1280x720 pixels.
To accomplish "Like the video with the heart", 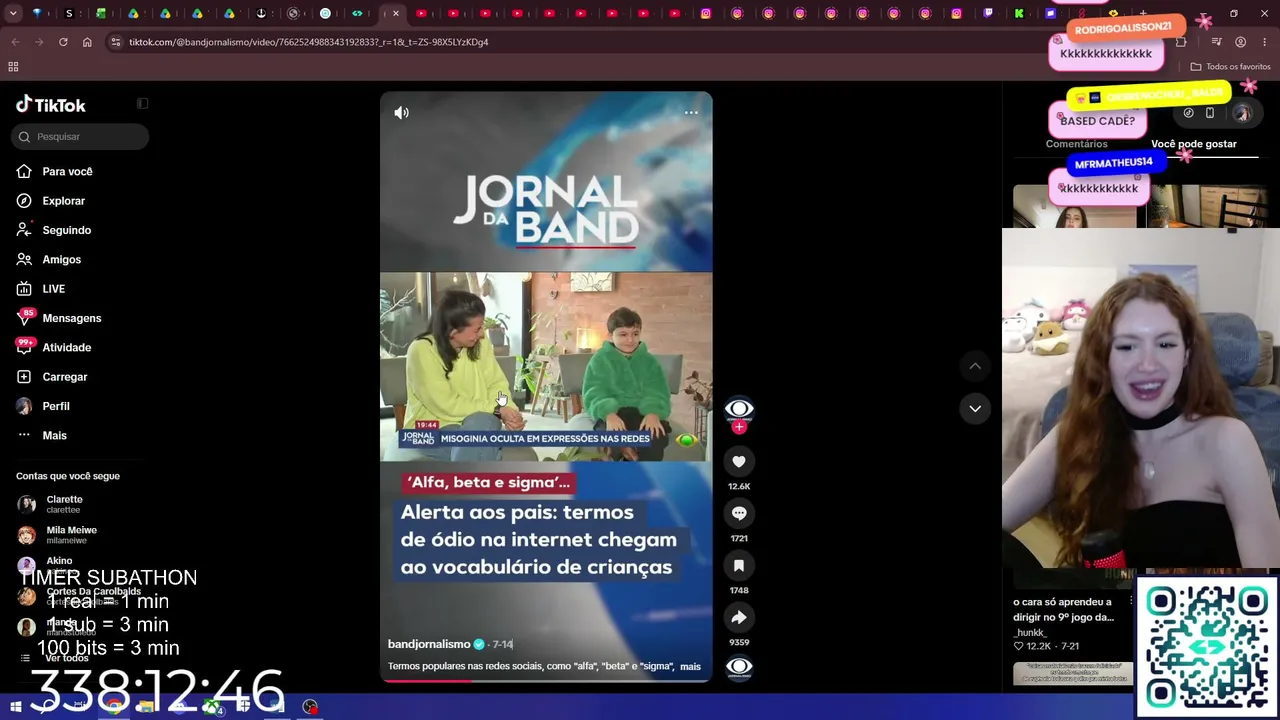I will click(x=739, y=461).
